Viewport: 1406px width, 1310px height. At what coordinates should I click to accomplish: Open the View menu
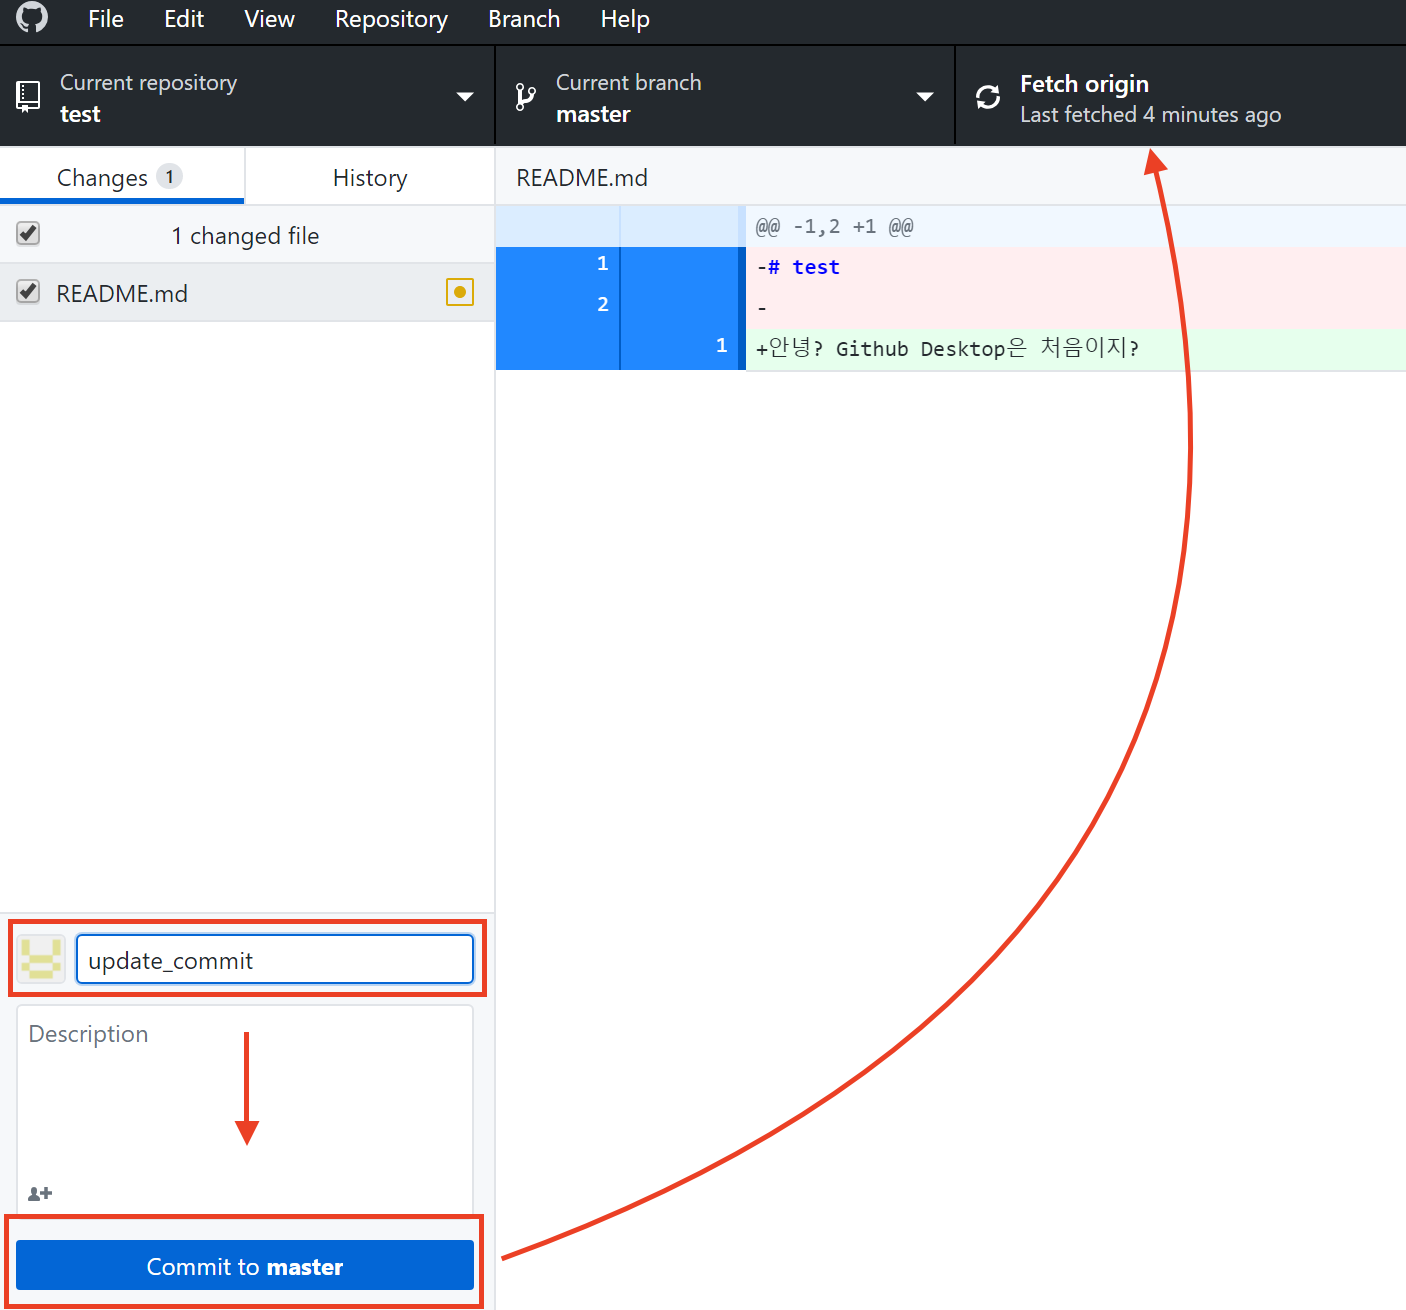[269, 19]
